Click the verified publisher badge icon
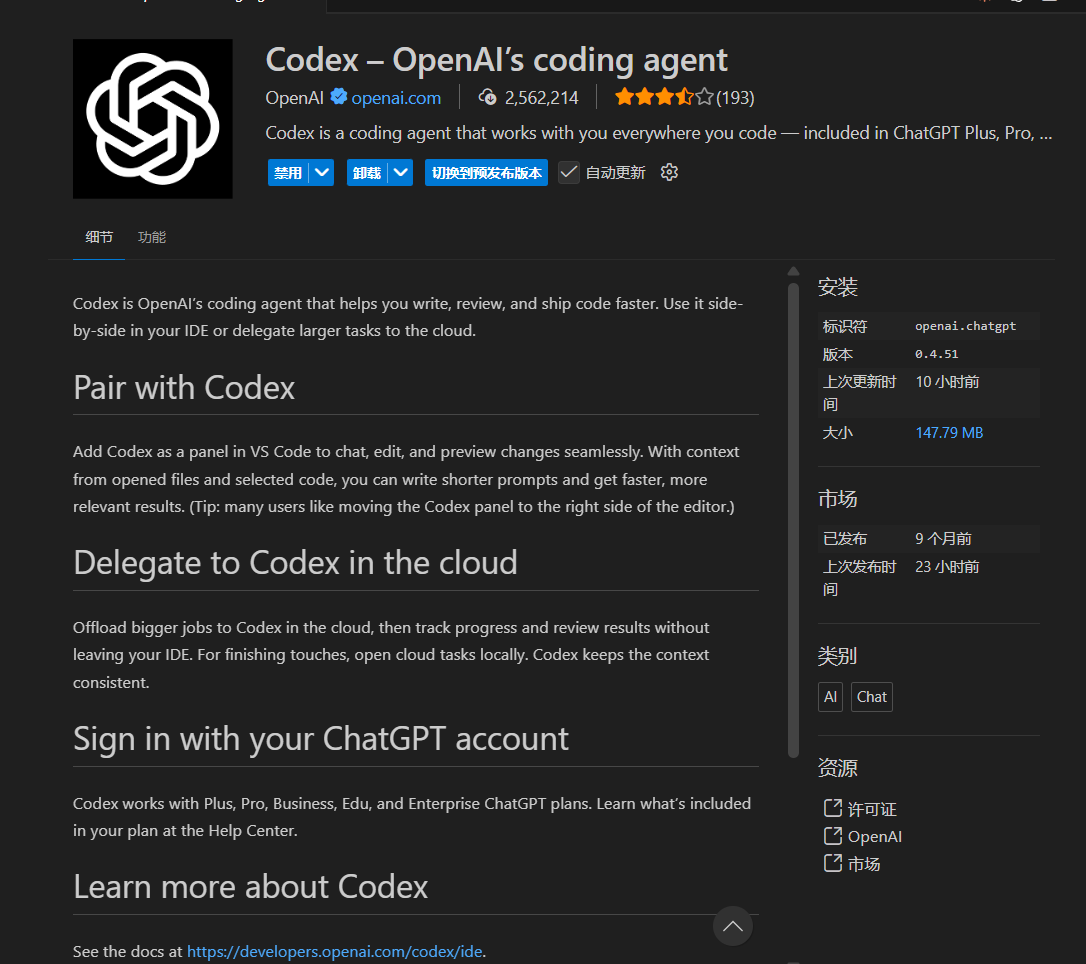Image resolution: width=1086 pixels, height=964 pixels. pos(339,96)
